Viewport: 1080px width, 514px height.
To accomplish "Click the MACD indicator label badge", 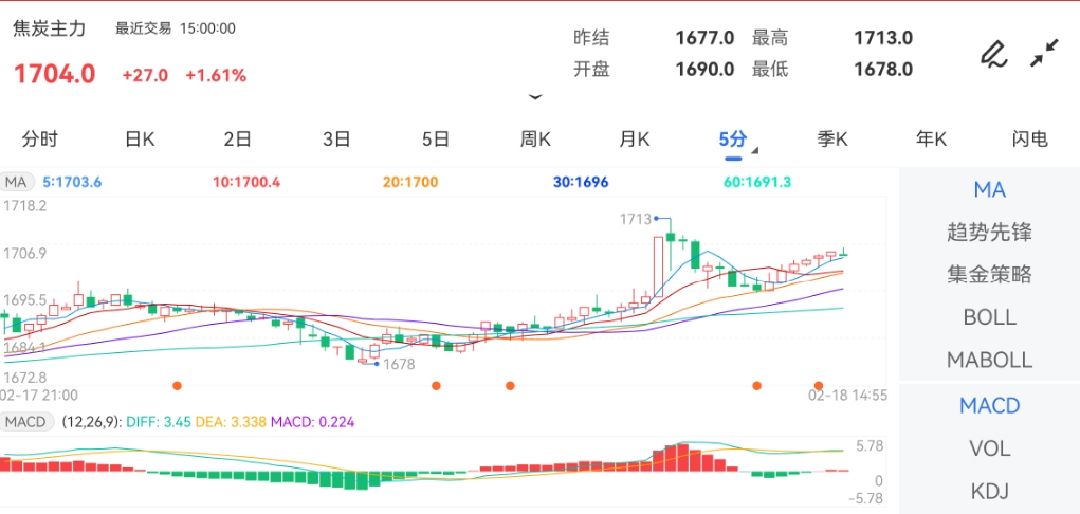I will [x=27, y=422].
